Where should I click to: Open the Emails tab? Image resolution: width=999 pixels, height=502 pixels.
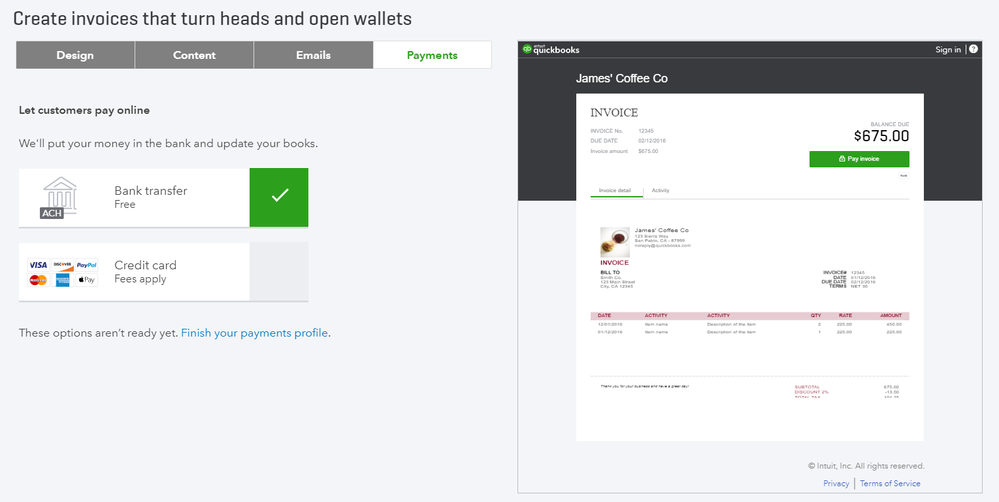313,55
